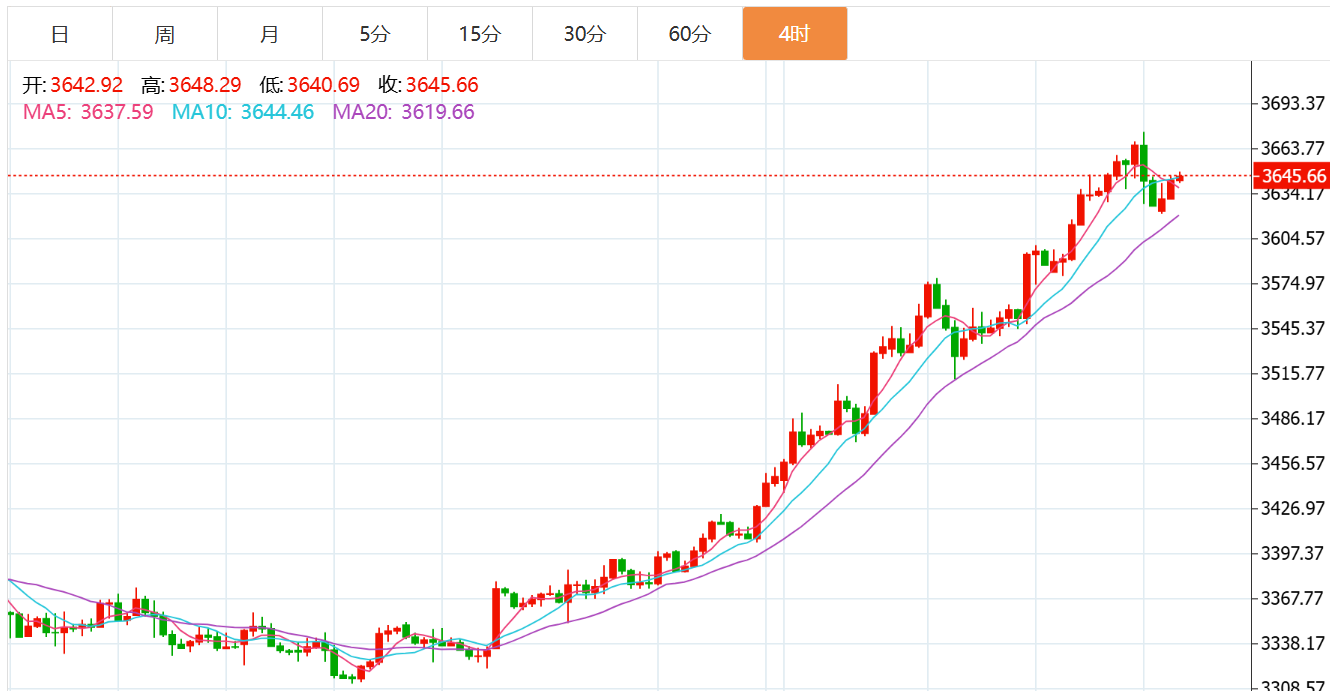Image resolution: width=1330 pixels, height=691 pixels.
Task: Select the 15分 interval tab
Action: [480, 34]
